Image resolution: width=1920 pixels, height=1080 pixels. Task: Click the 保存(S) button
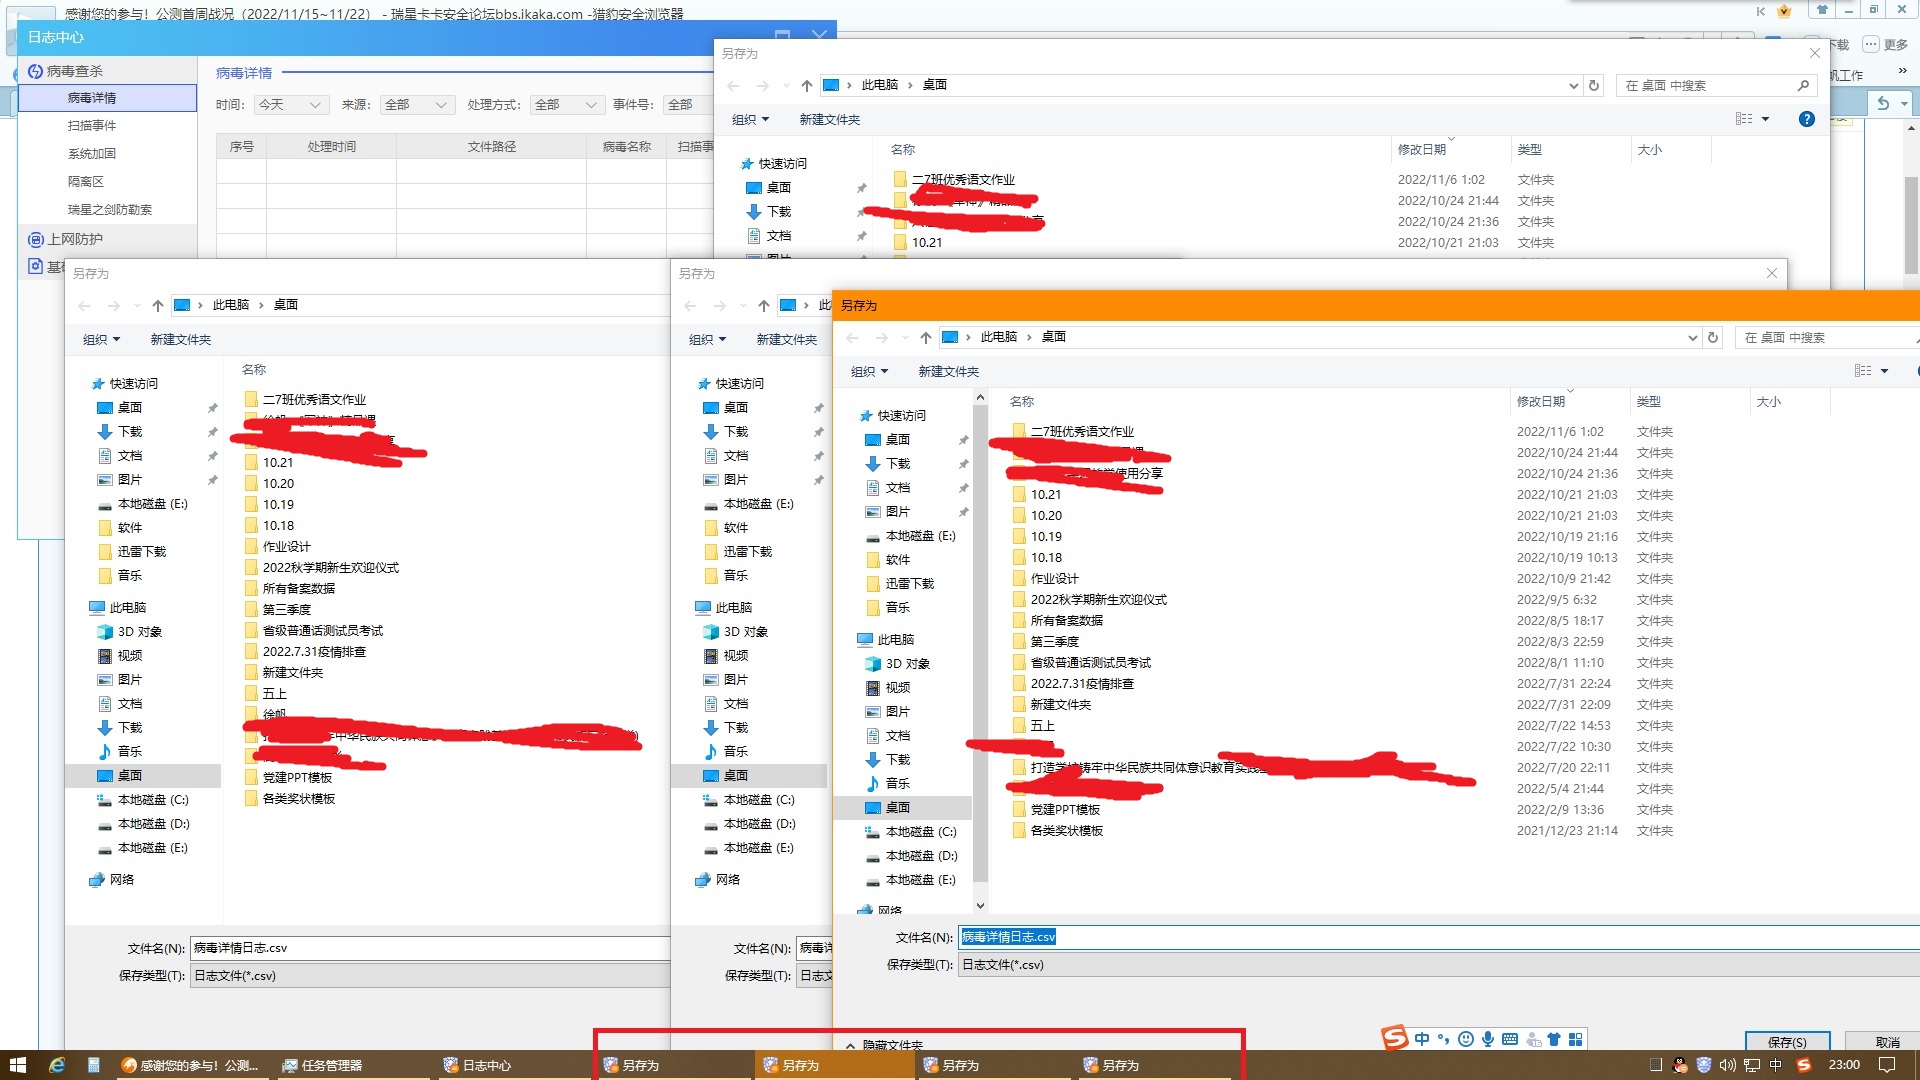pyautogui.click(x=1787, y=1042)
